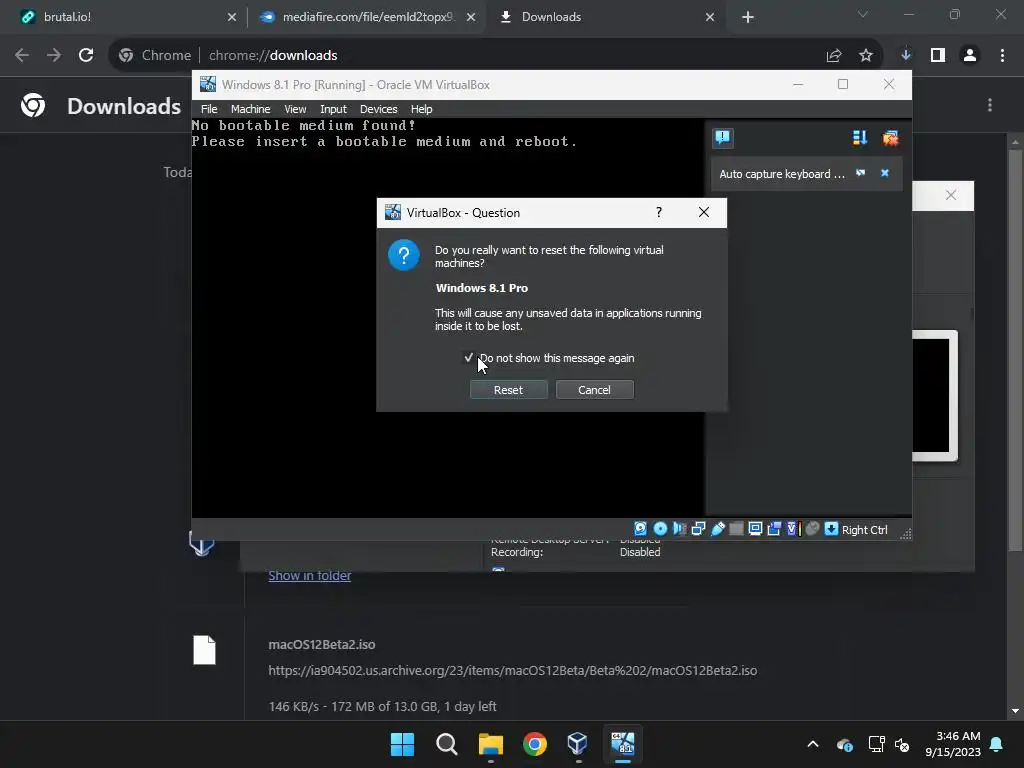This screenshot has width=1024, height=768.
Task: Toggle Chrome side panel icon
Action: tap(938, 56)
